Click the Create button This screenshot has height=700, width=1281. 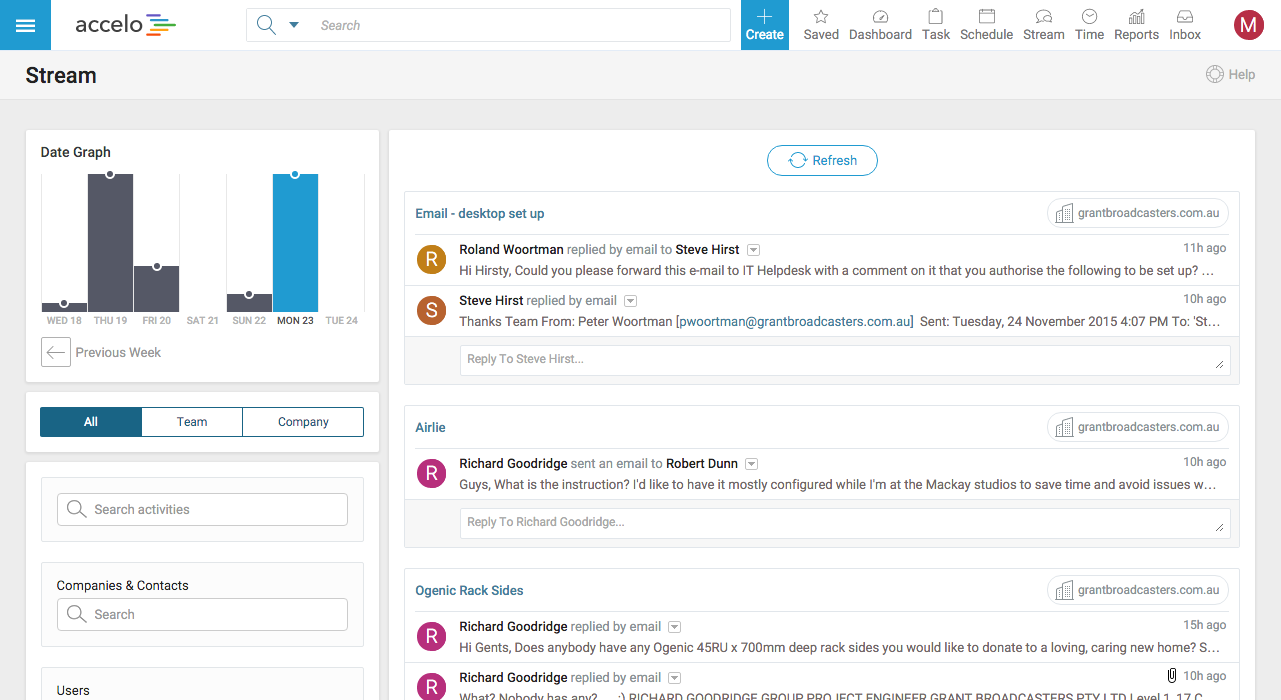point(764,25)
